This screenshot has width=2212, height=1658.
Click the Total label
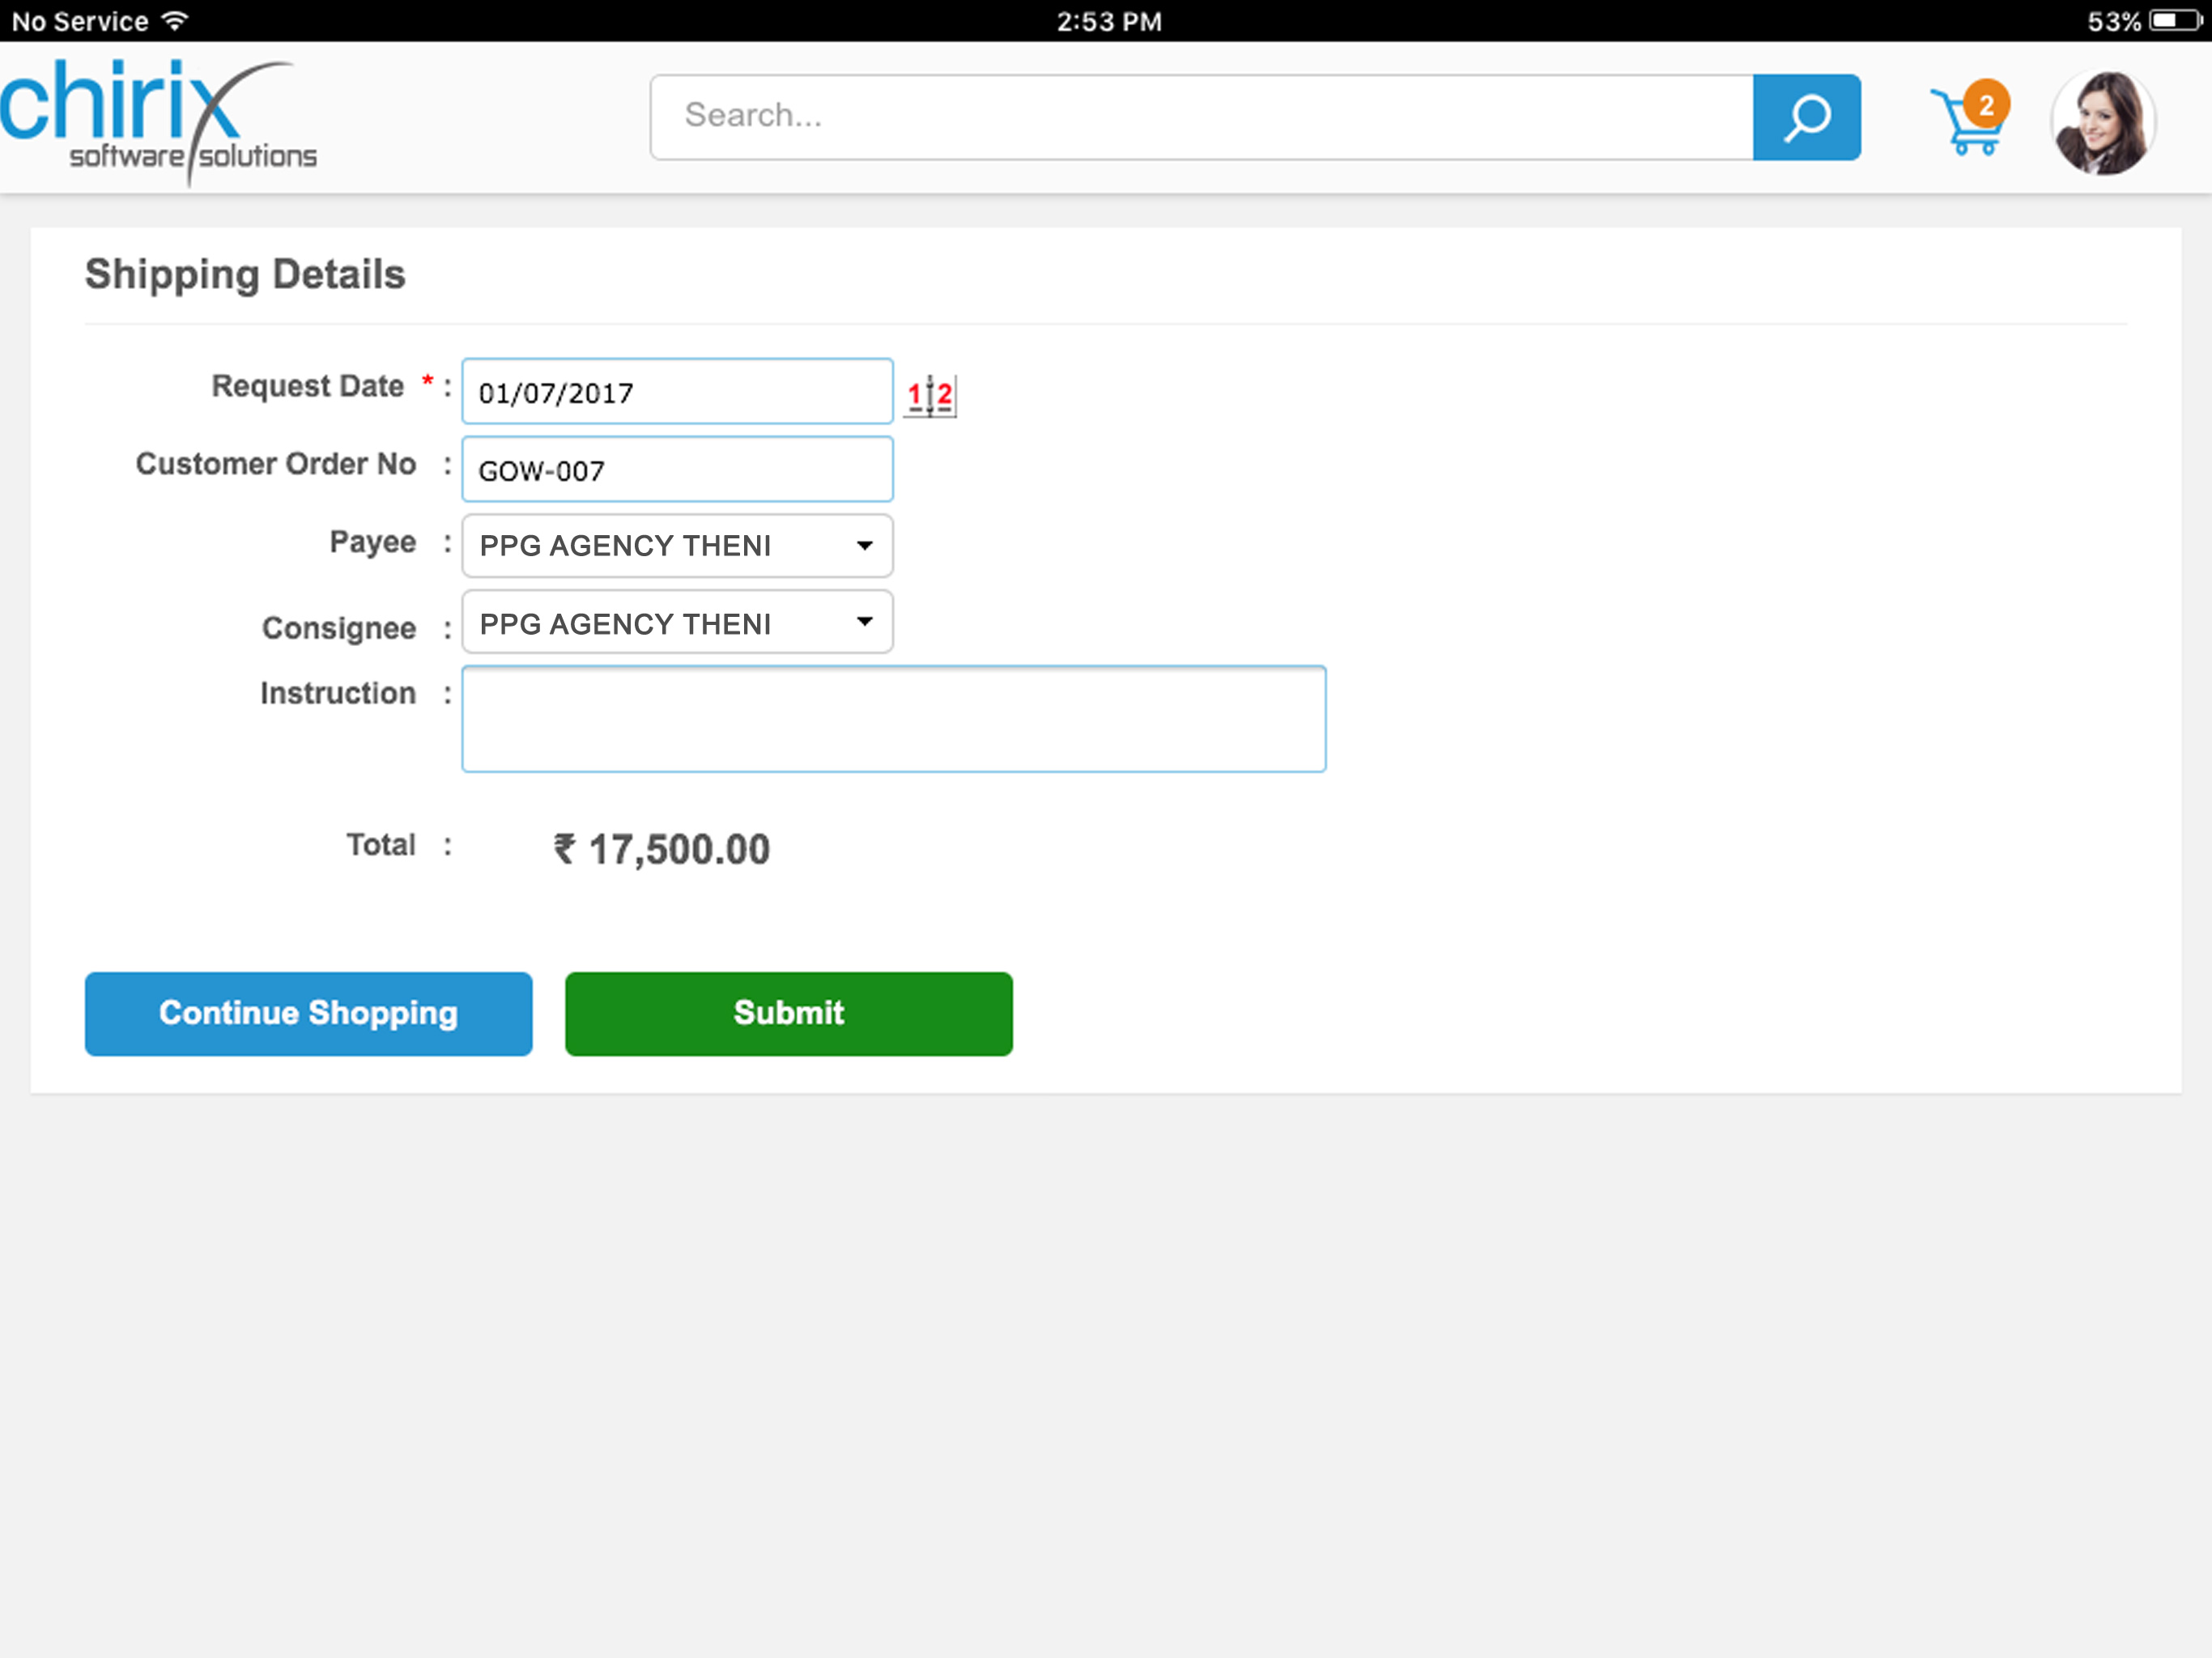381,845
